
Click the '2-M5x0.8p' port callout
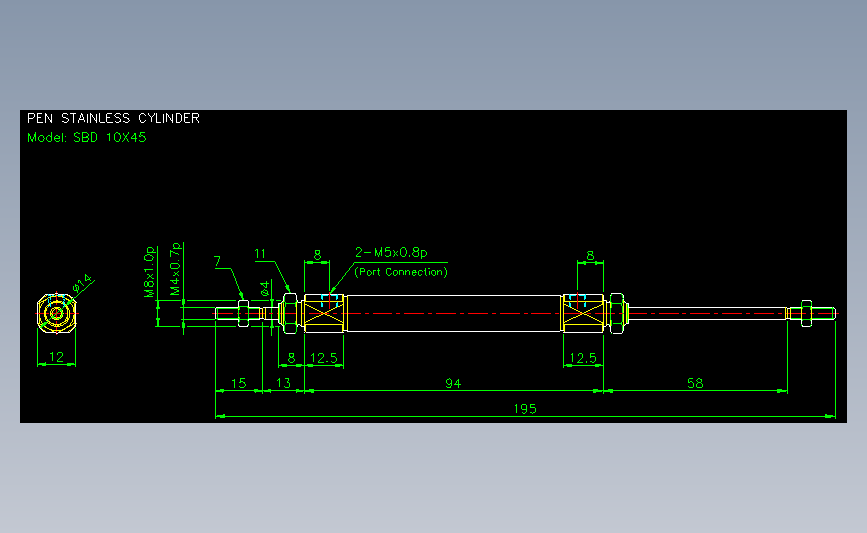pos(391,253)
